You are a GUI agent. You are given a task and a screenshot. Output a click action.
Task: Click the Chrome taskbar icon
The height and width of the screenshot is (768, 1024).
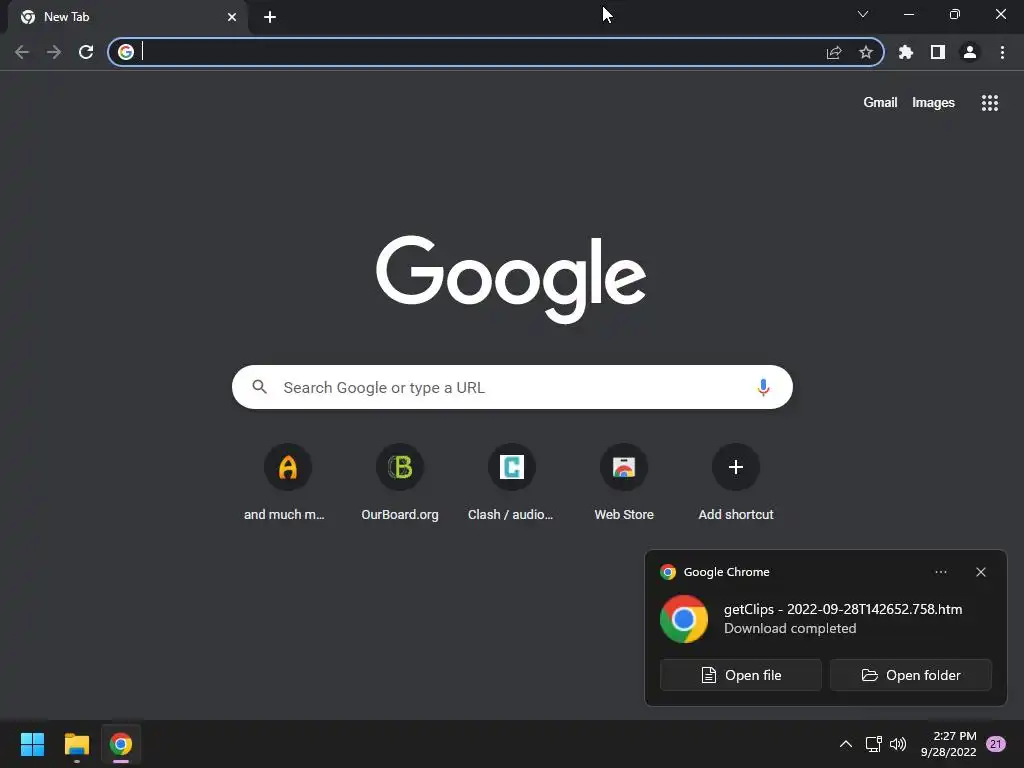tap(121, 744)
